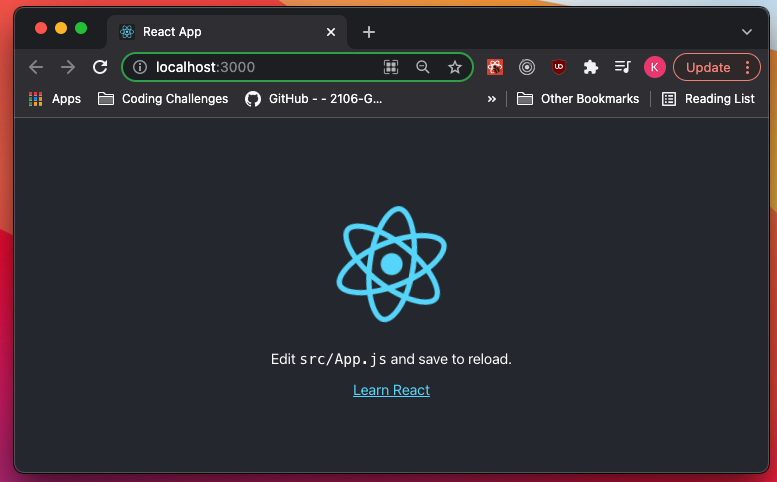Open the Reading List
Screen dimensions: 777x482
point(709,99)
